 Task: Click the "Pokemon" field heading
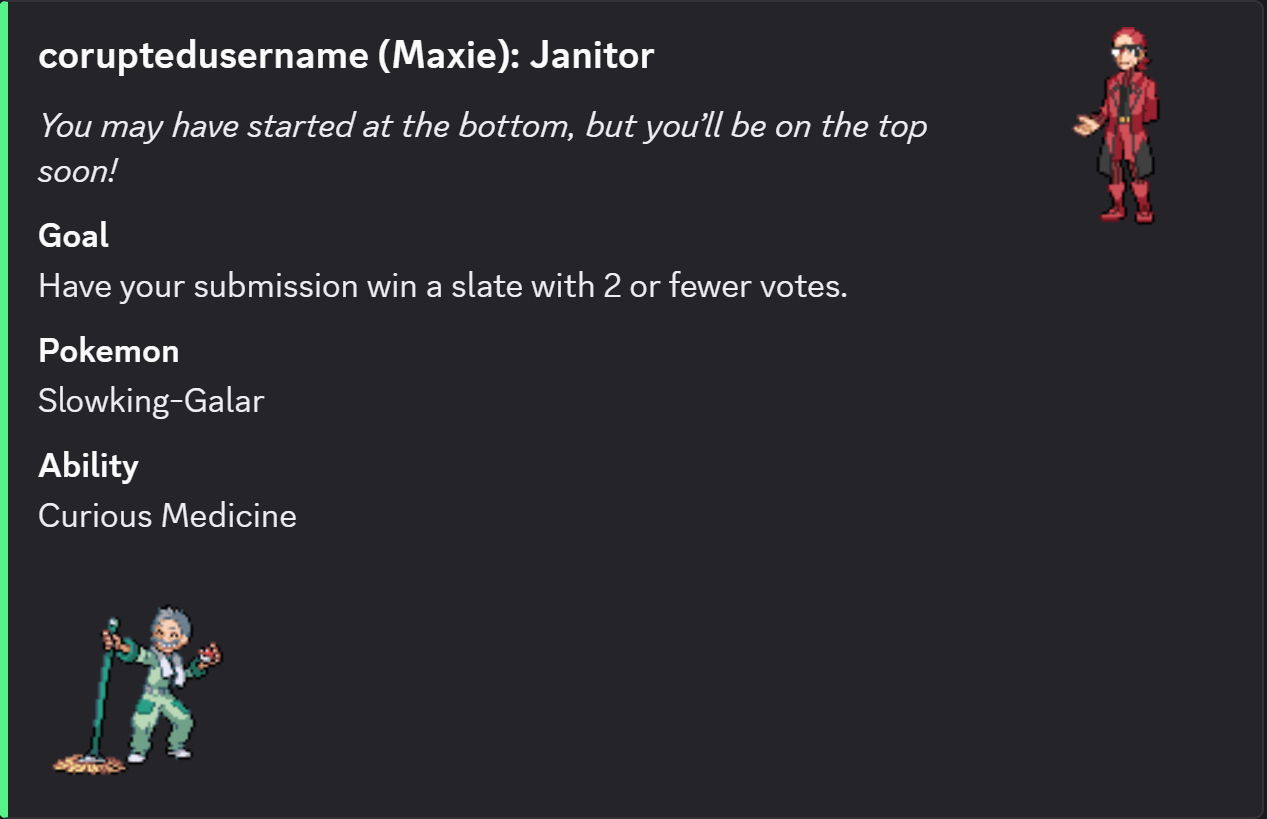[x=108, y=351]
